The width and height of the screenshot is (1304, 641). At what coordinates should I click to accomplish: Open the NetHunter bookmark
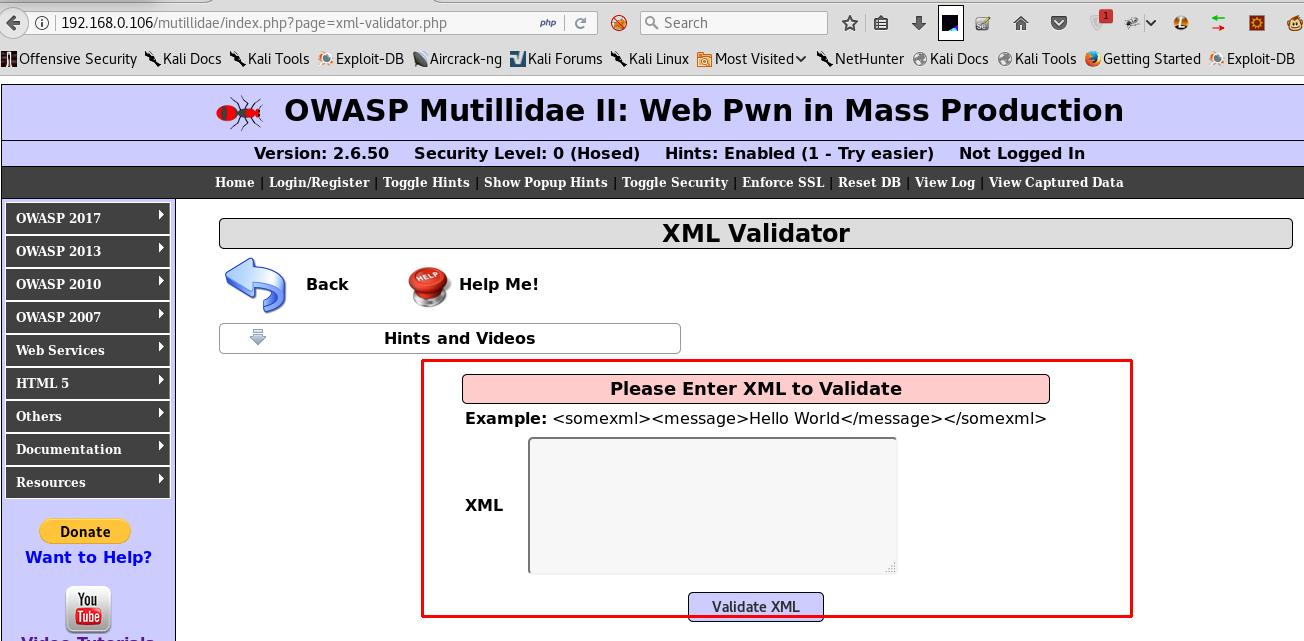coord(860,59)
